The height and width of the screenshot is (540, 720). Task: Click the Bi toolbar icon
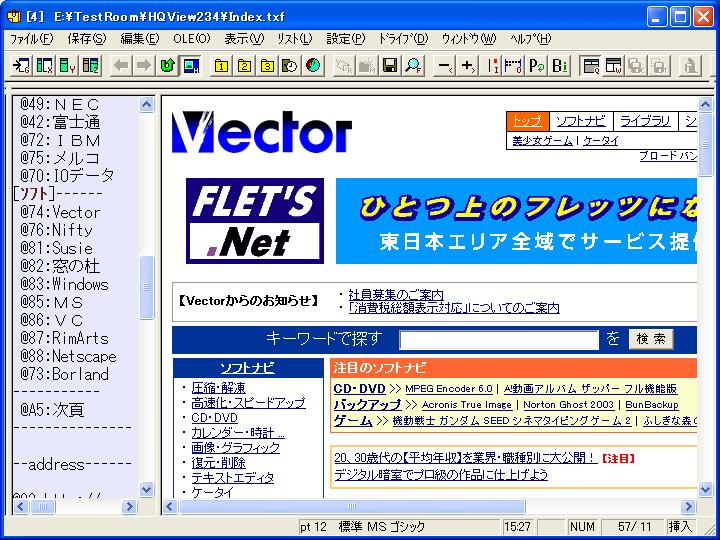pos(559,66)
